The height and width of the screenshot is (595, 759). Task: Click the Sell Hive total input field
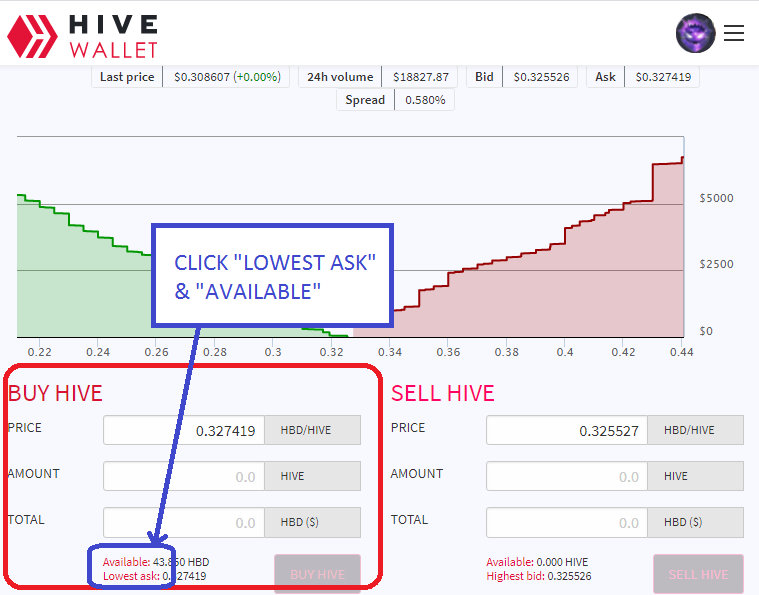click(567, 522)
